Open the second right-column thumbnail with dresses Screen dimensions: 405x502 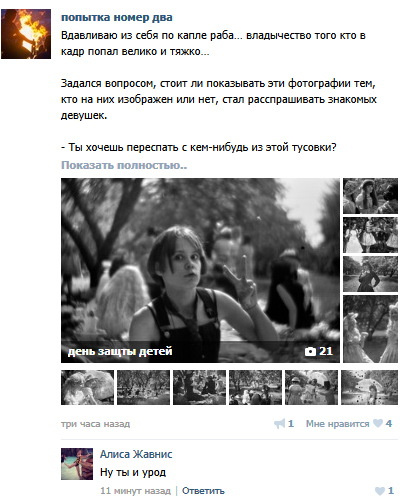coord(370,235)
